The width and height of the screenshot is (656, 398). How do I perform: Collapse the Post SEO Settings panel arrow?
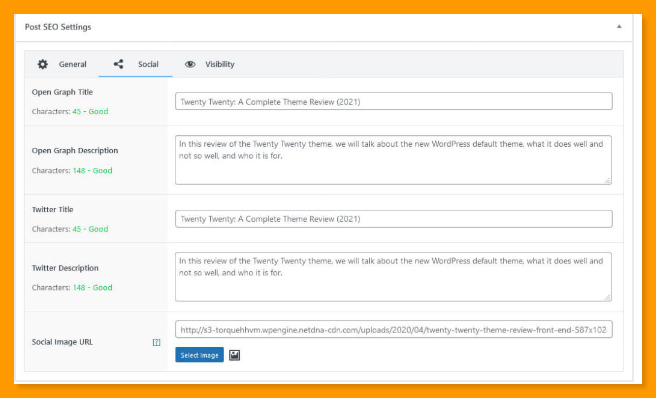tap(619, 27)
